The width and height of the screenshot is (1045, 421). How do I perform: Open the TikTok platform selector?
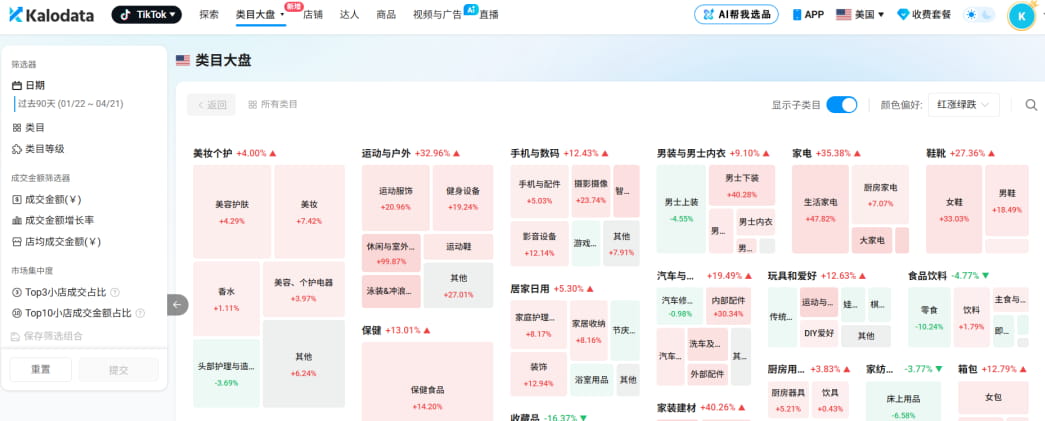tap(147, 14)
